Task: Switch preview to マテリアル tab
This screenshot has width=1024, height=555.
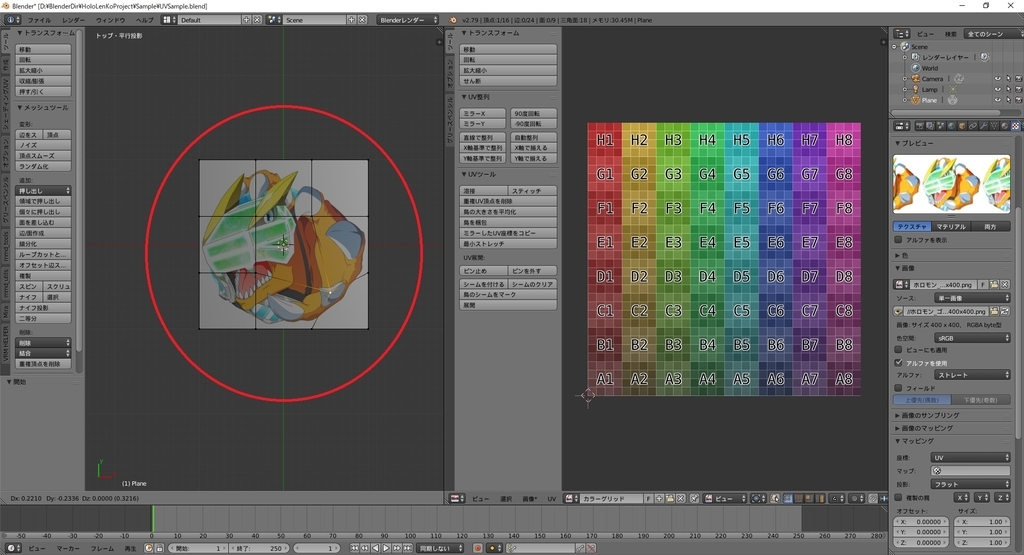Action: pos(950,227)
